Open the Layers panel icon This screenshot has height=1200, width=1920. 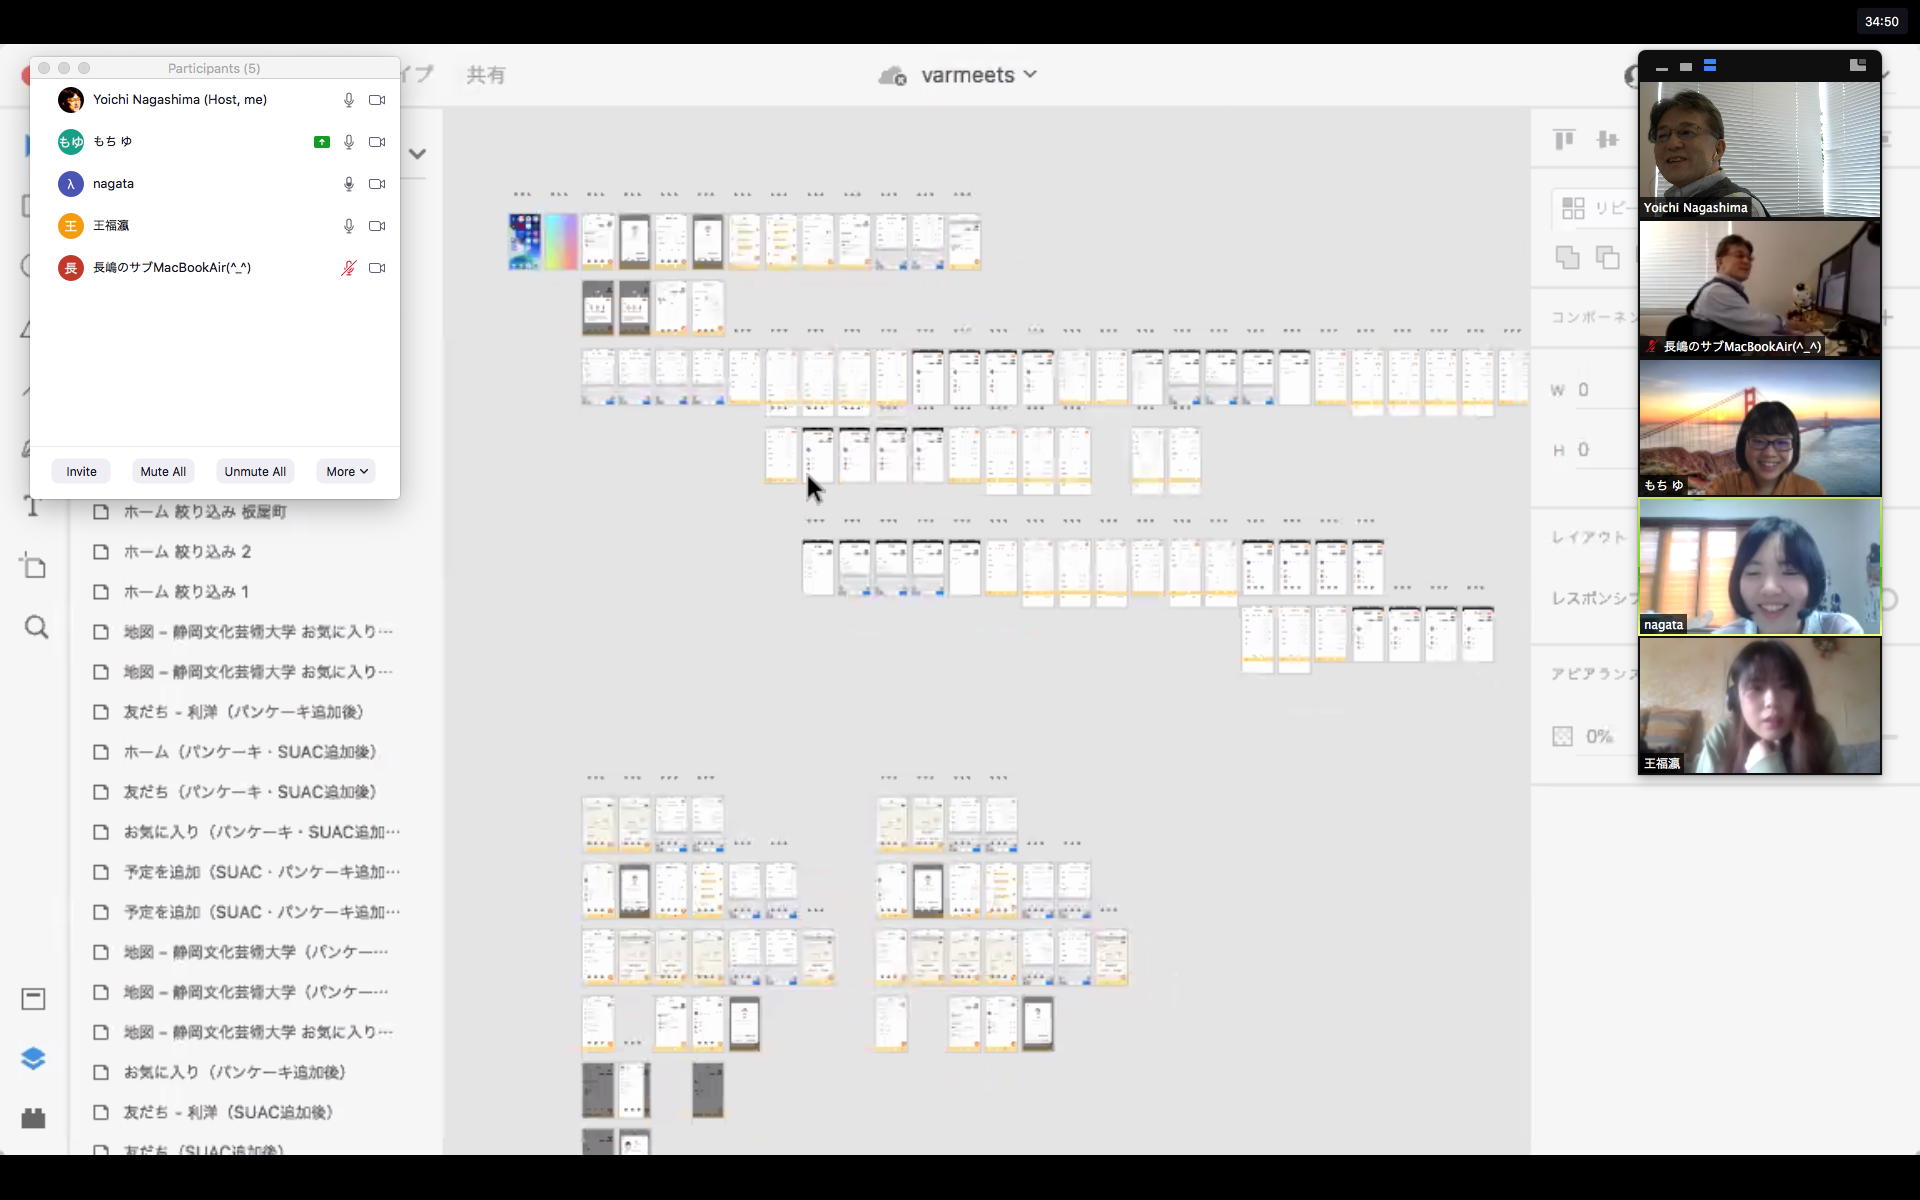coord(33,1058)
